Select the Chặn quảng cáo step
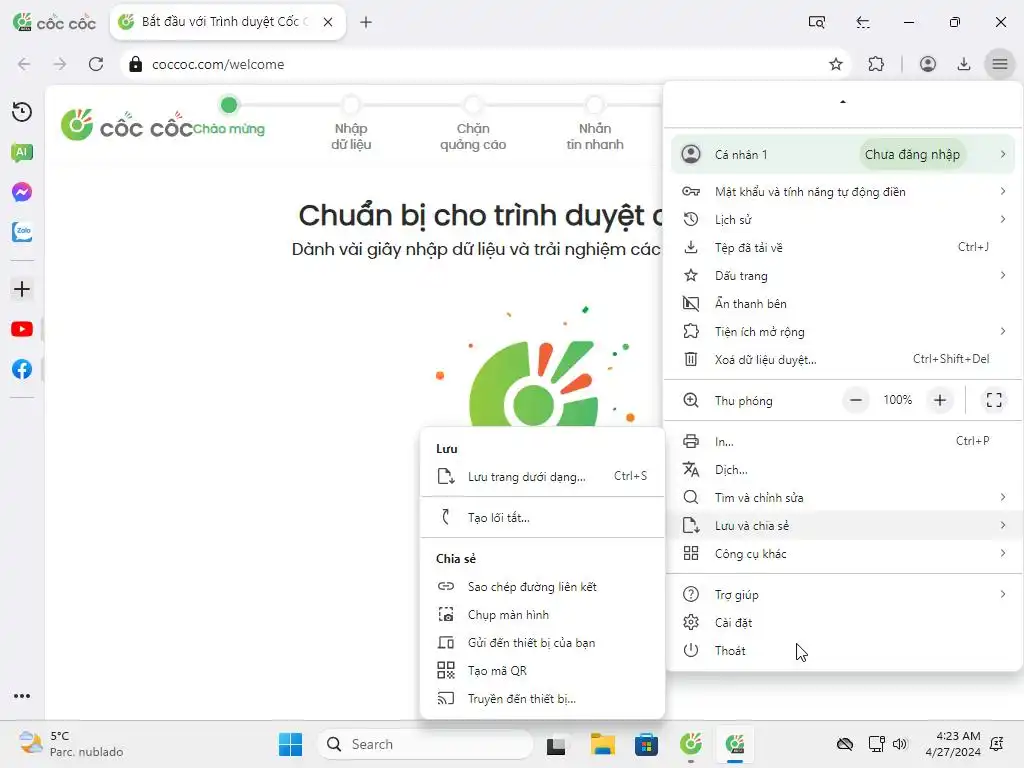 [473, 124]
